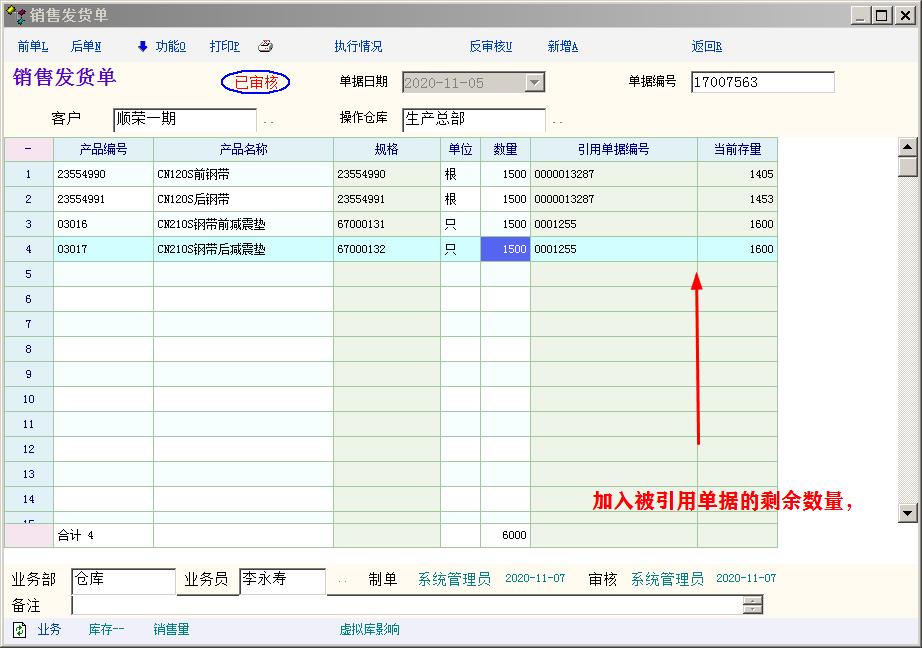Click the ellipsis lookup button beside 操作仓库 field

click(557, 121)
